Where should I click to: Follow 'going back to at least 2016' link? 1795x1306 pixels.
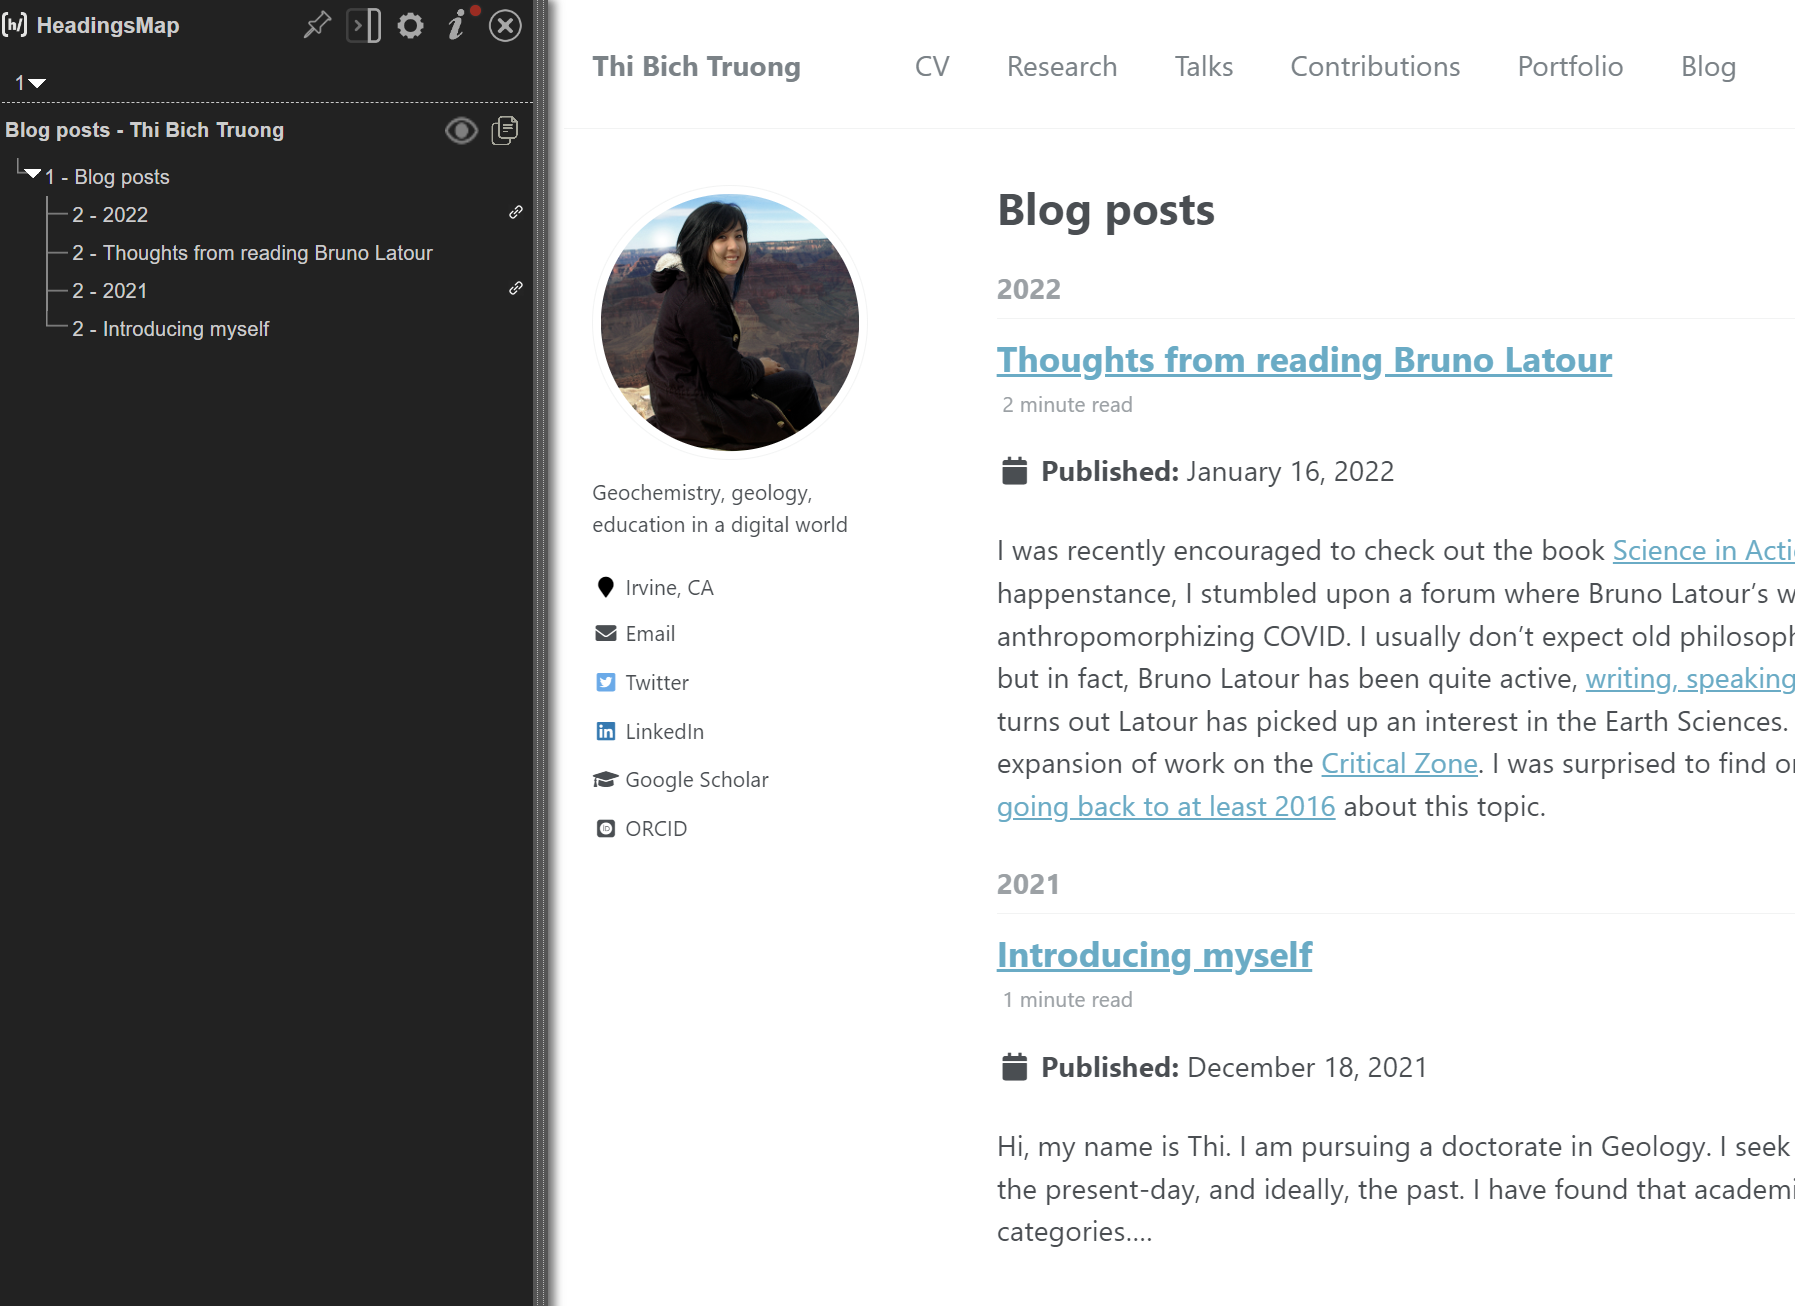tap(1166, 807)
